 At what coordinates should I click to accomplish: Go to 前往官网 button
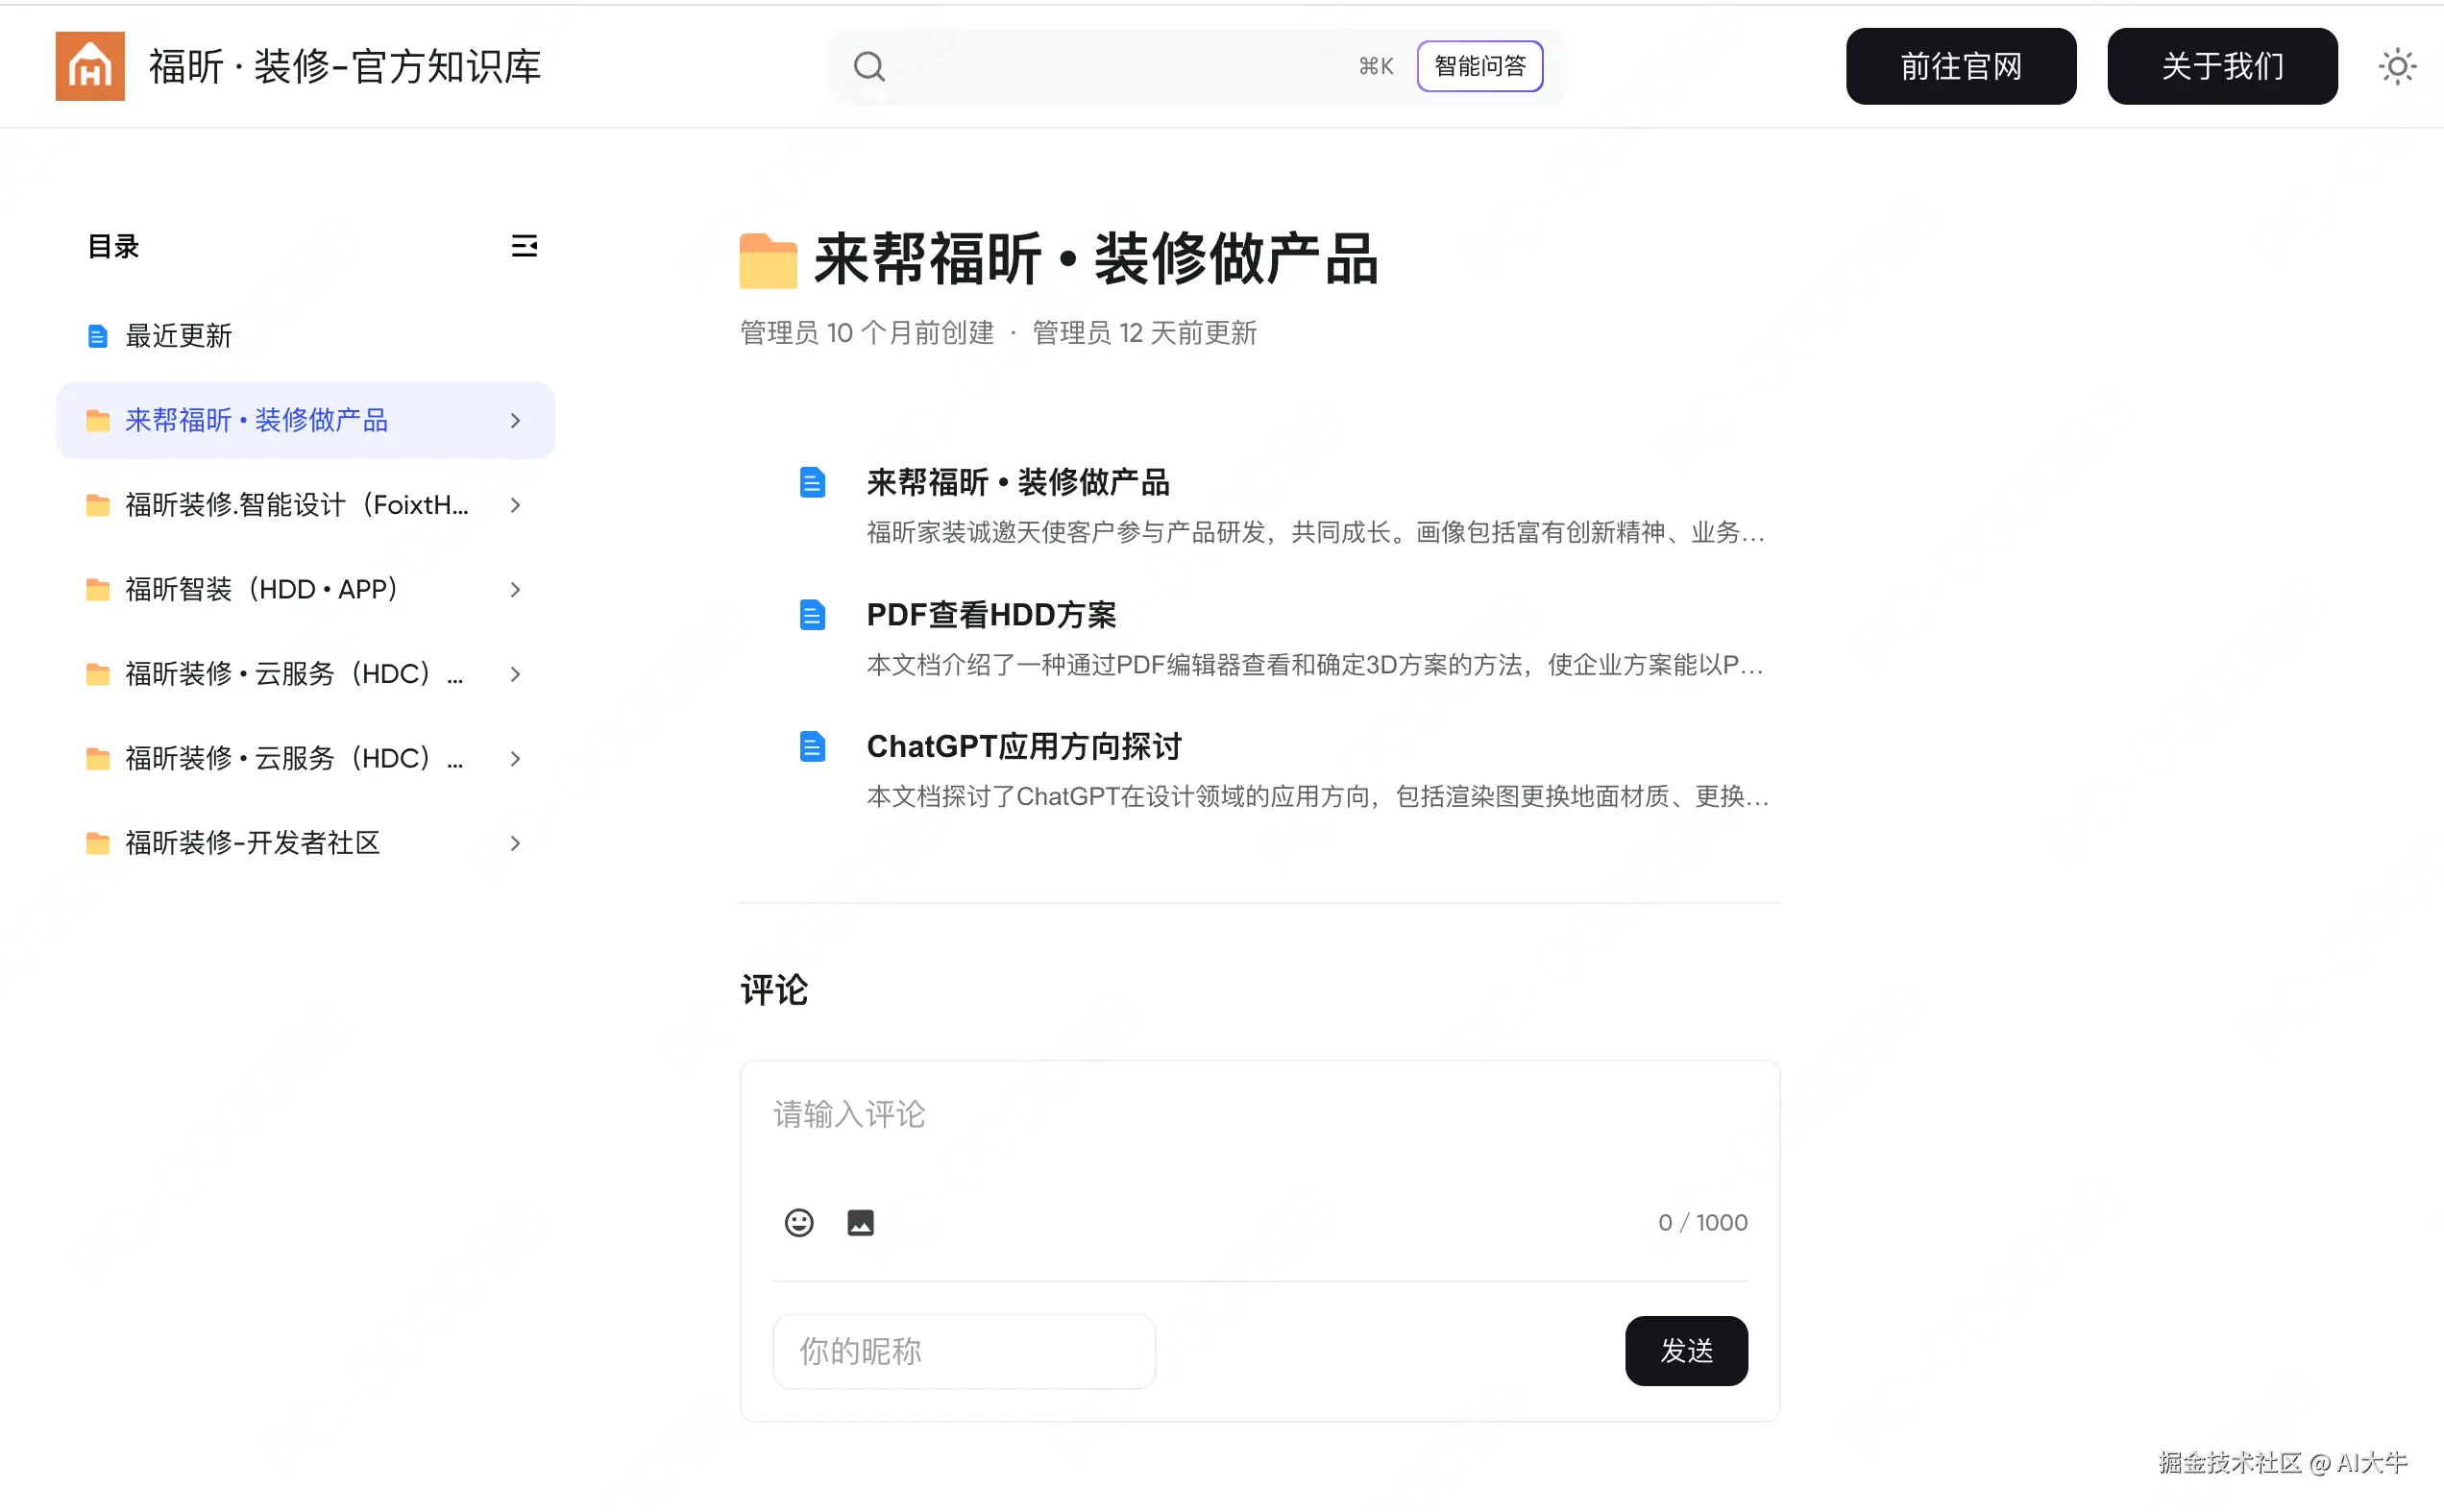coord(1960,66)
